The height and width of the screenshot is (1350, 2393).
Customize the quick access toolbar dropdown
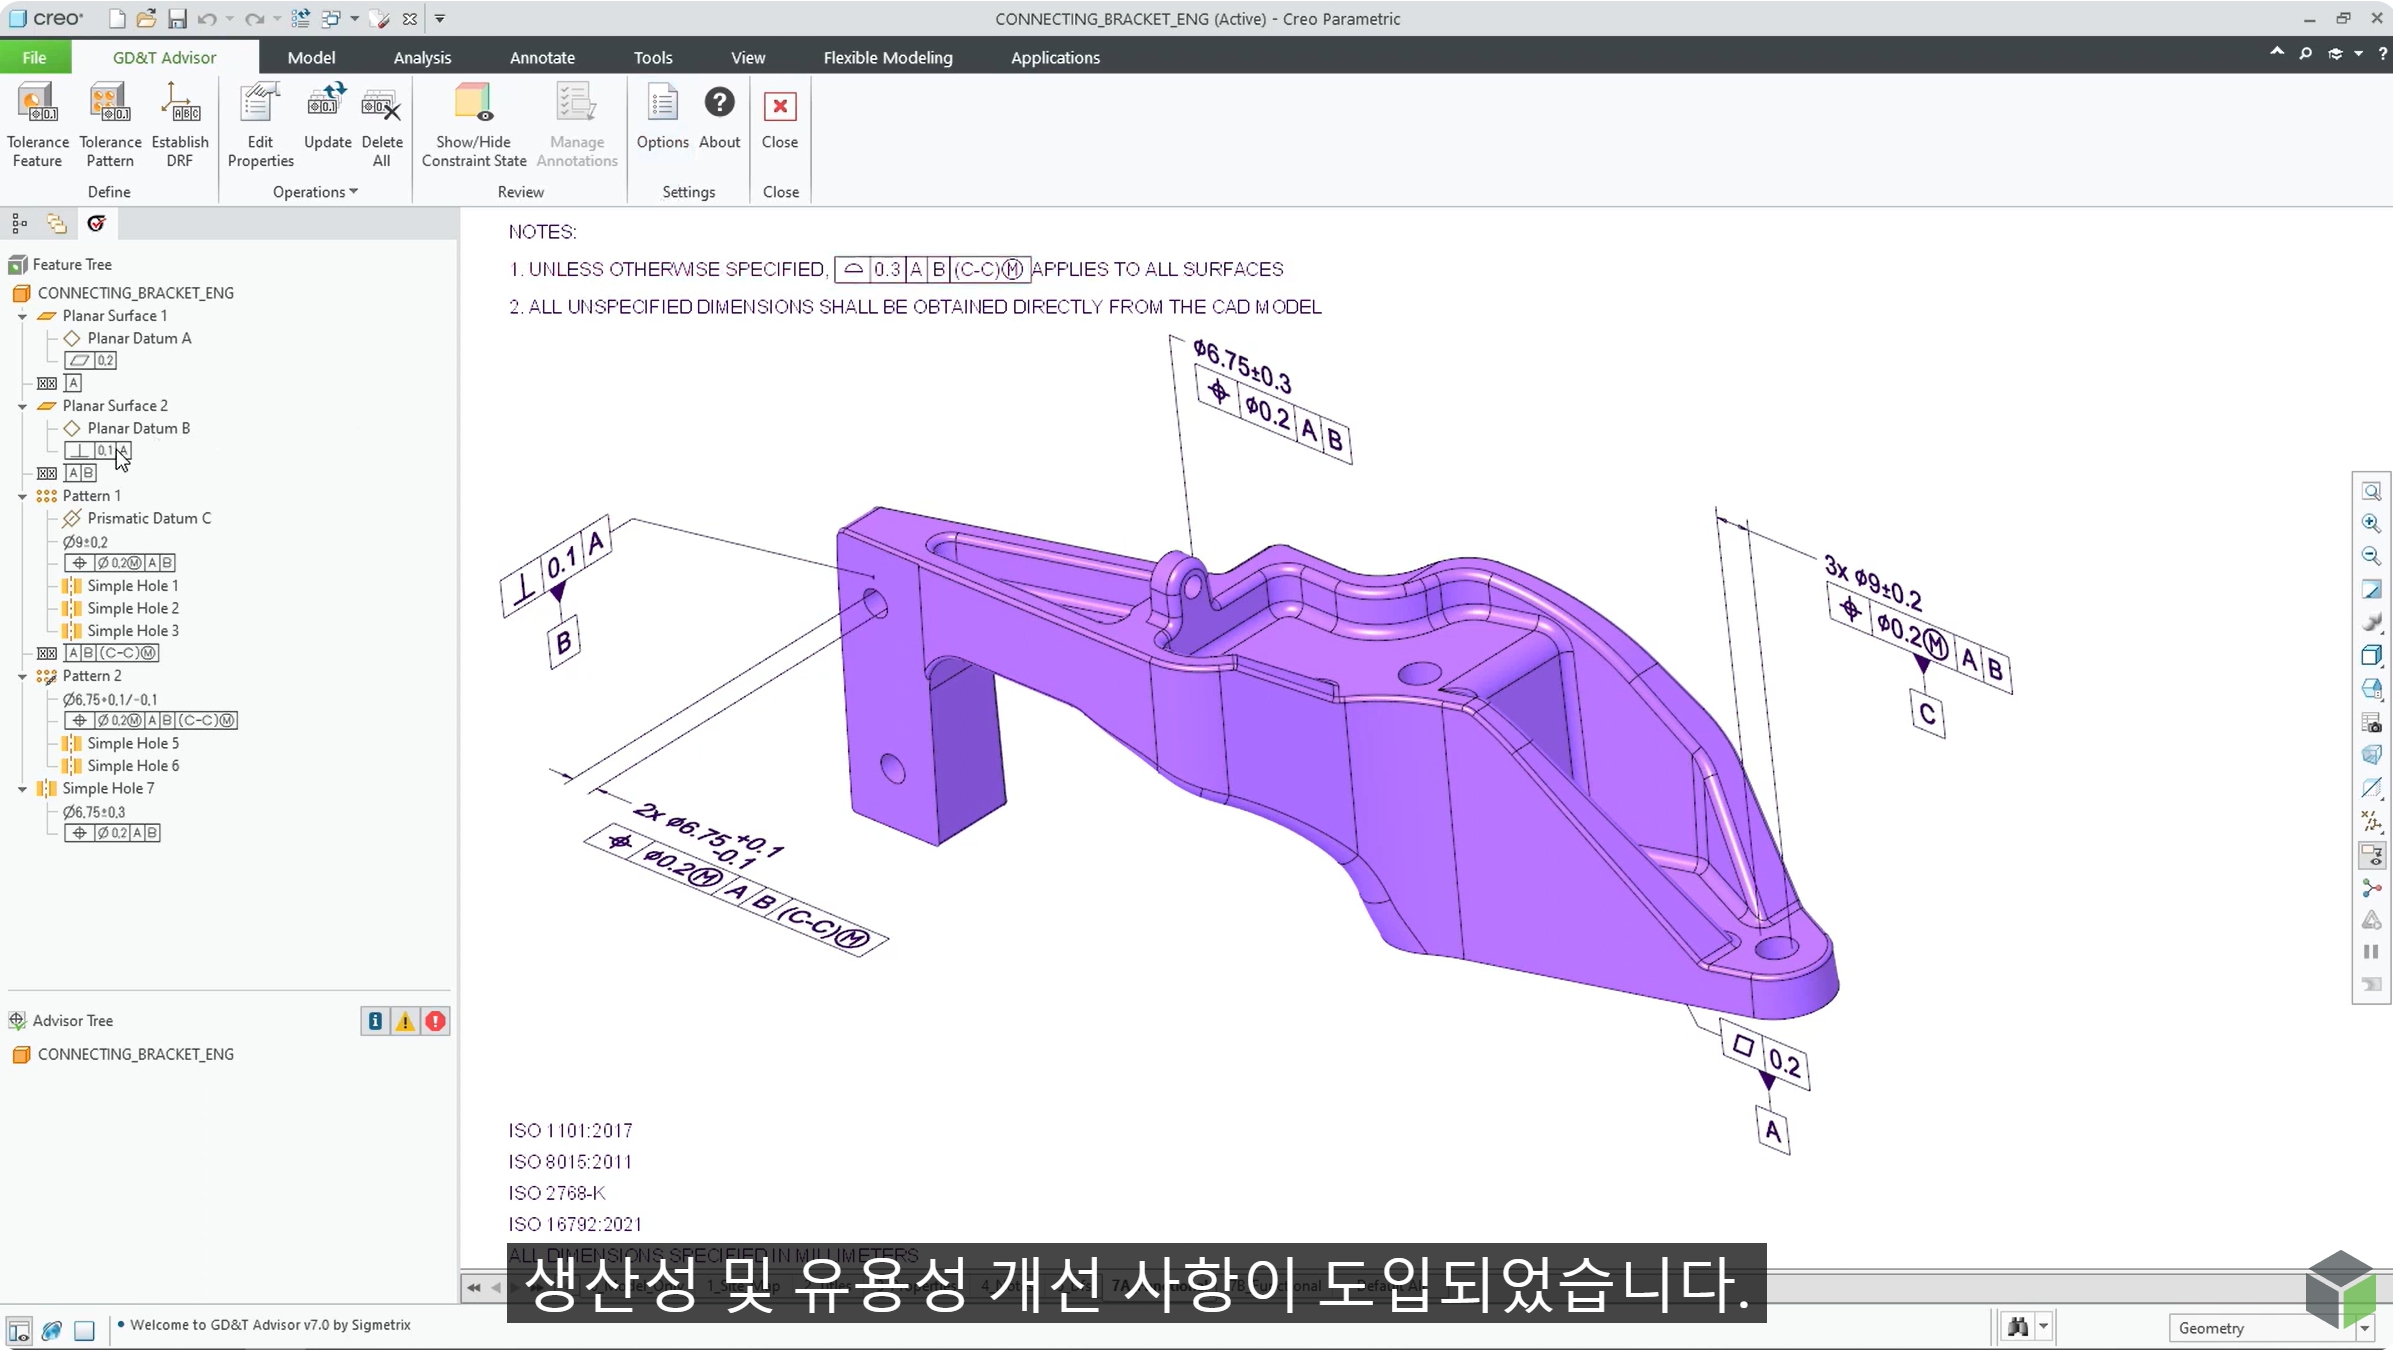click(440, 19)
